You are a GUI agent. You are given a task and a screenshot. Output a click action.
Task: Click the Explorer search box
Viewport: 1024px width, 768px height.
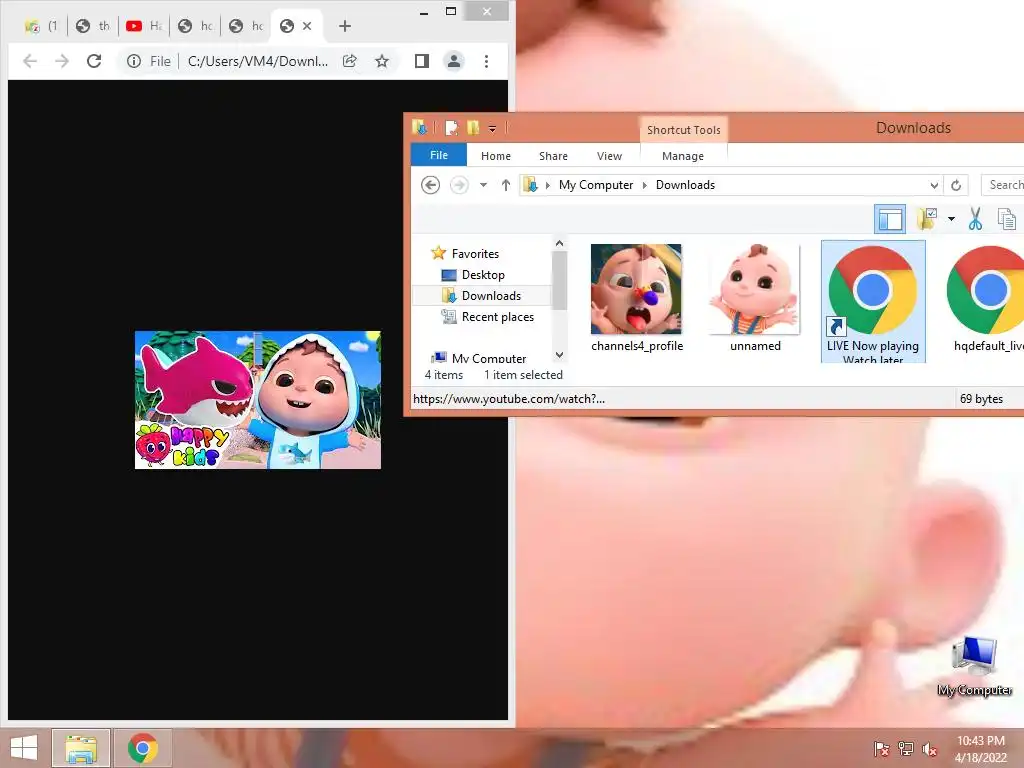1003,185
